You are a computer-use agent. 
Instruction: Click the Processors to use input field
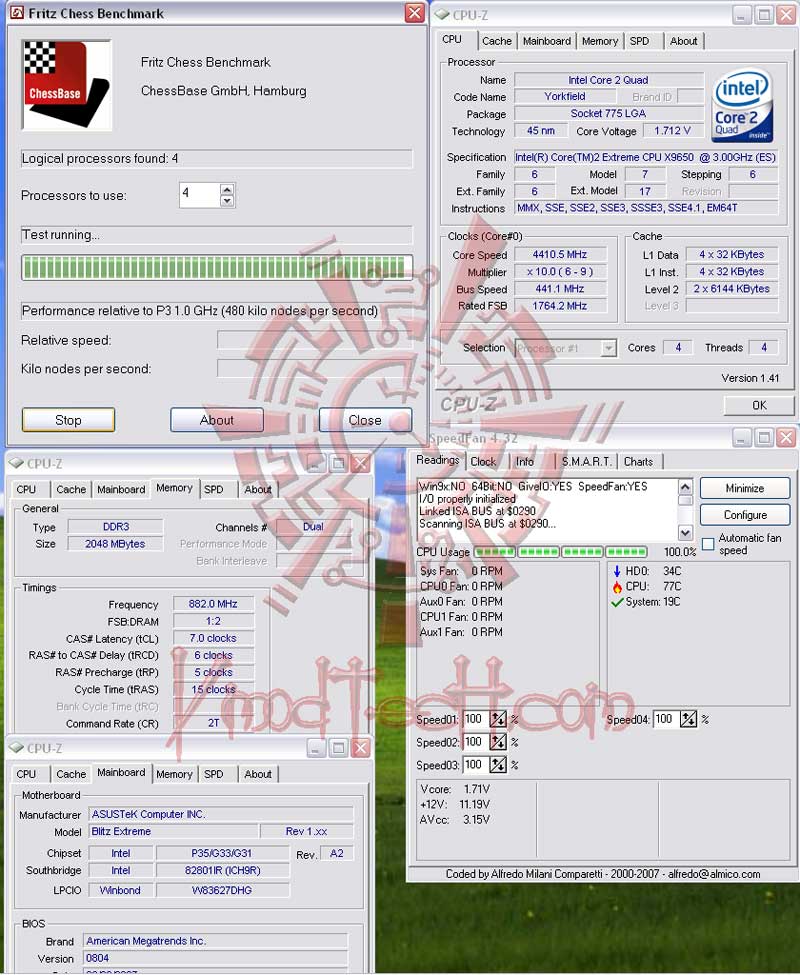click(x=199, y=195)
